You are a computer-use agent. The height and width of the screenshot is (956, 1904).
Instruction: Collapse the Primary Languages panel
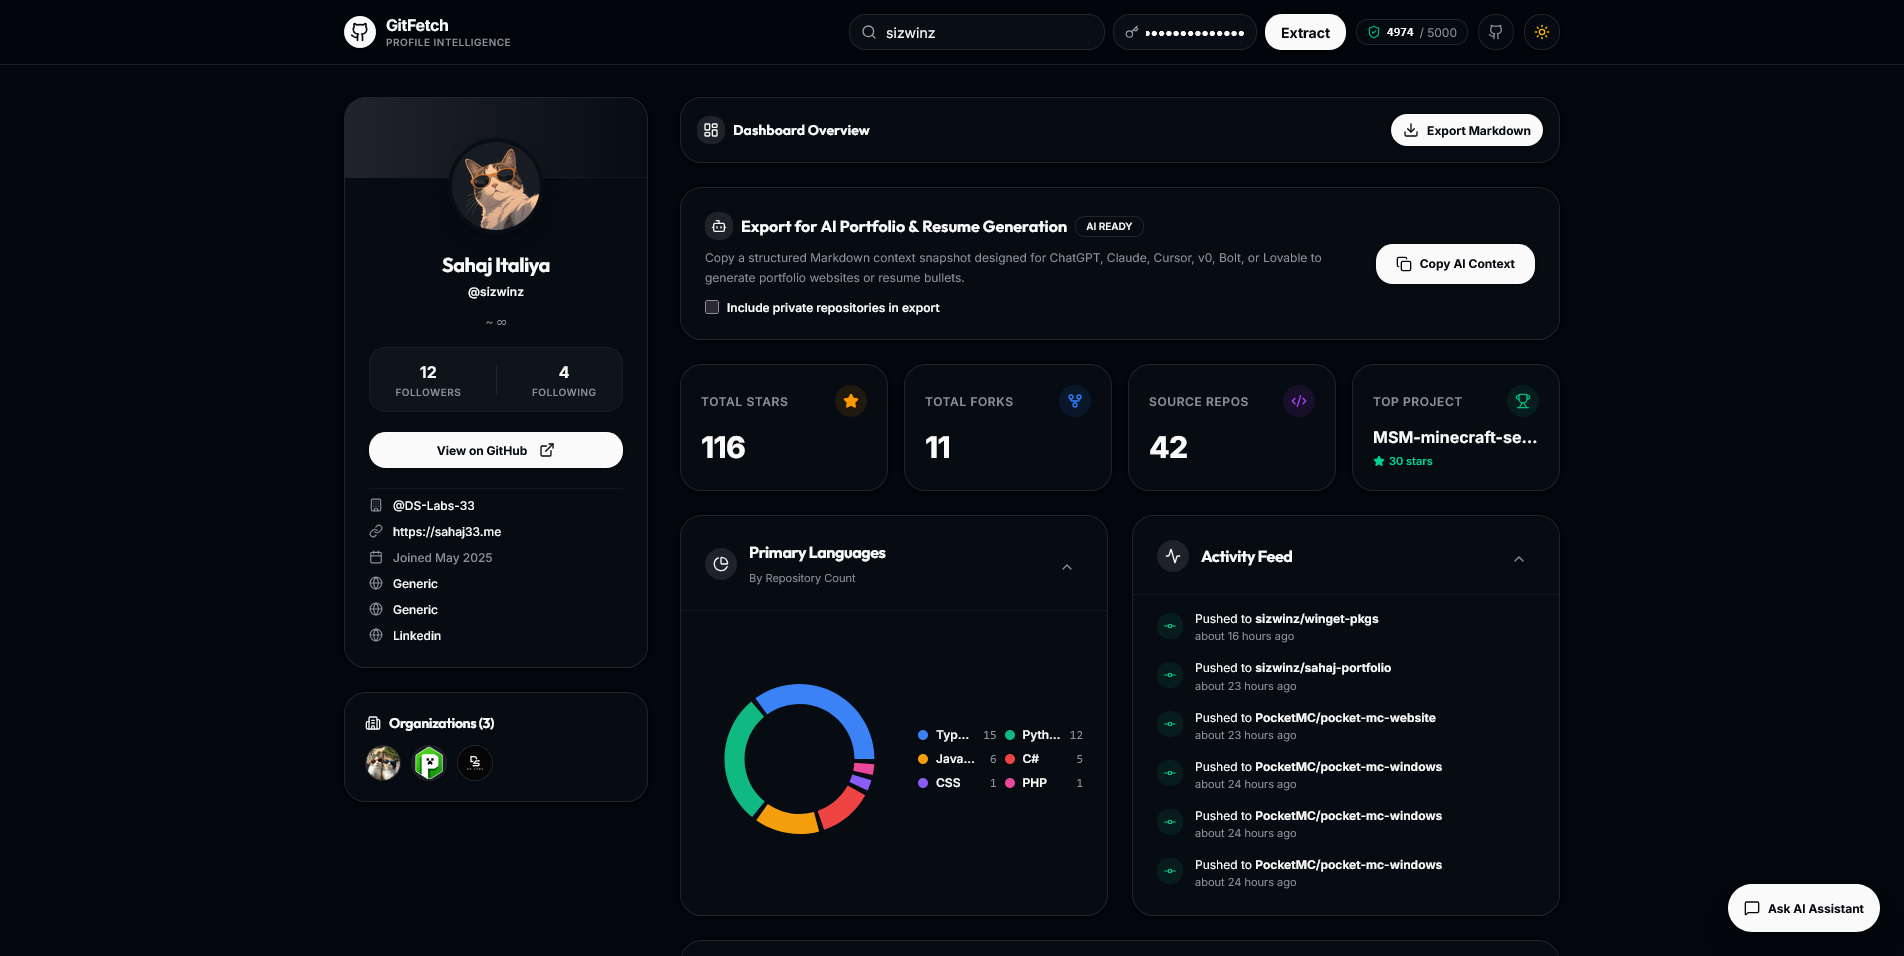[1067, 567]
